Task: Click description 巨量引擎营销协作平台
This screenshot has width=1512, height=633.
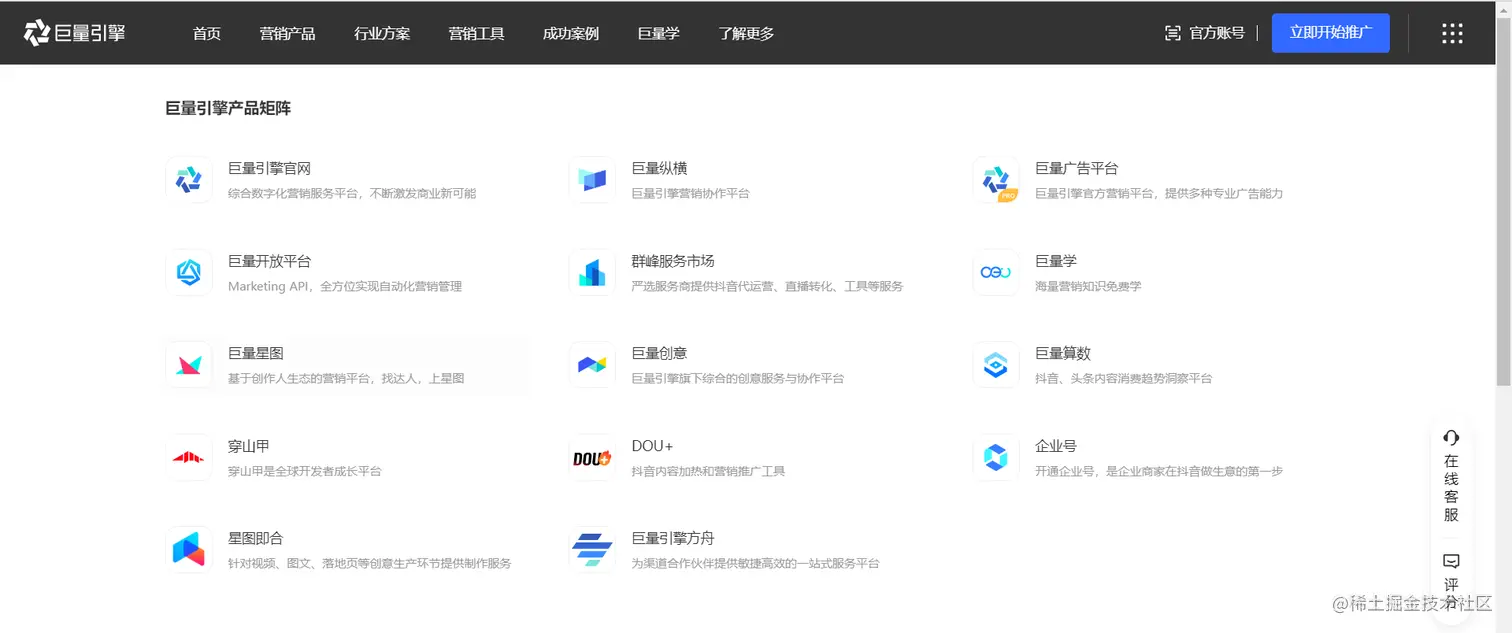Action: coord(690,193)
